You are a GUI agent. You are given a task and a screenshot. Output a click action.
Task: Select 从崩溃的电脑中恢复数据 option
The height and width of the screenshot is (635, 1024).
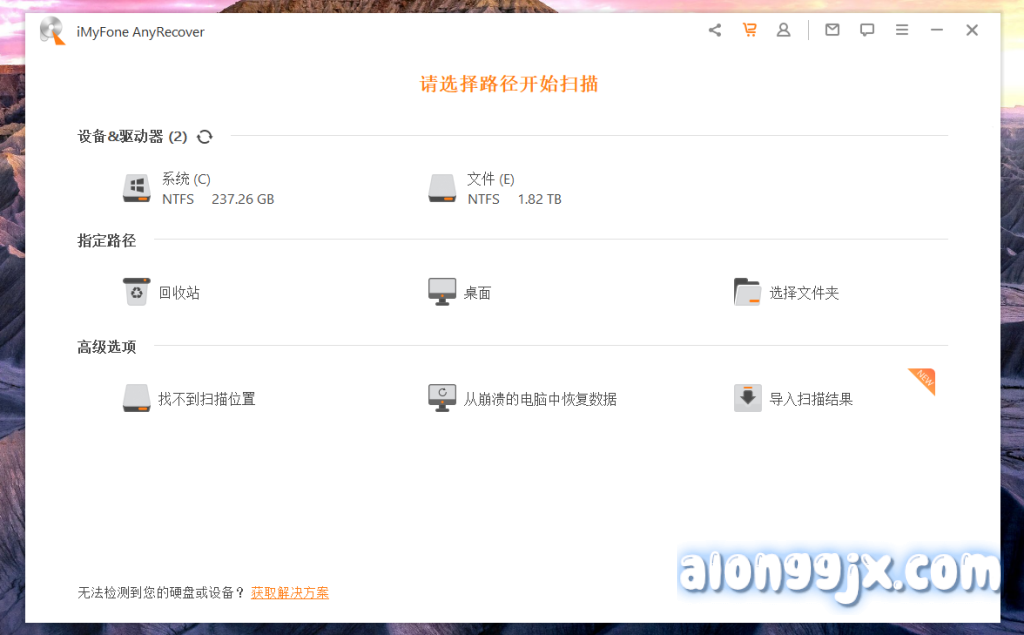[540, 399]
